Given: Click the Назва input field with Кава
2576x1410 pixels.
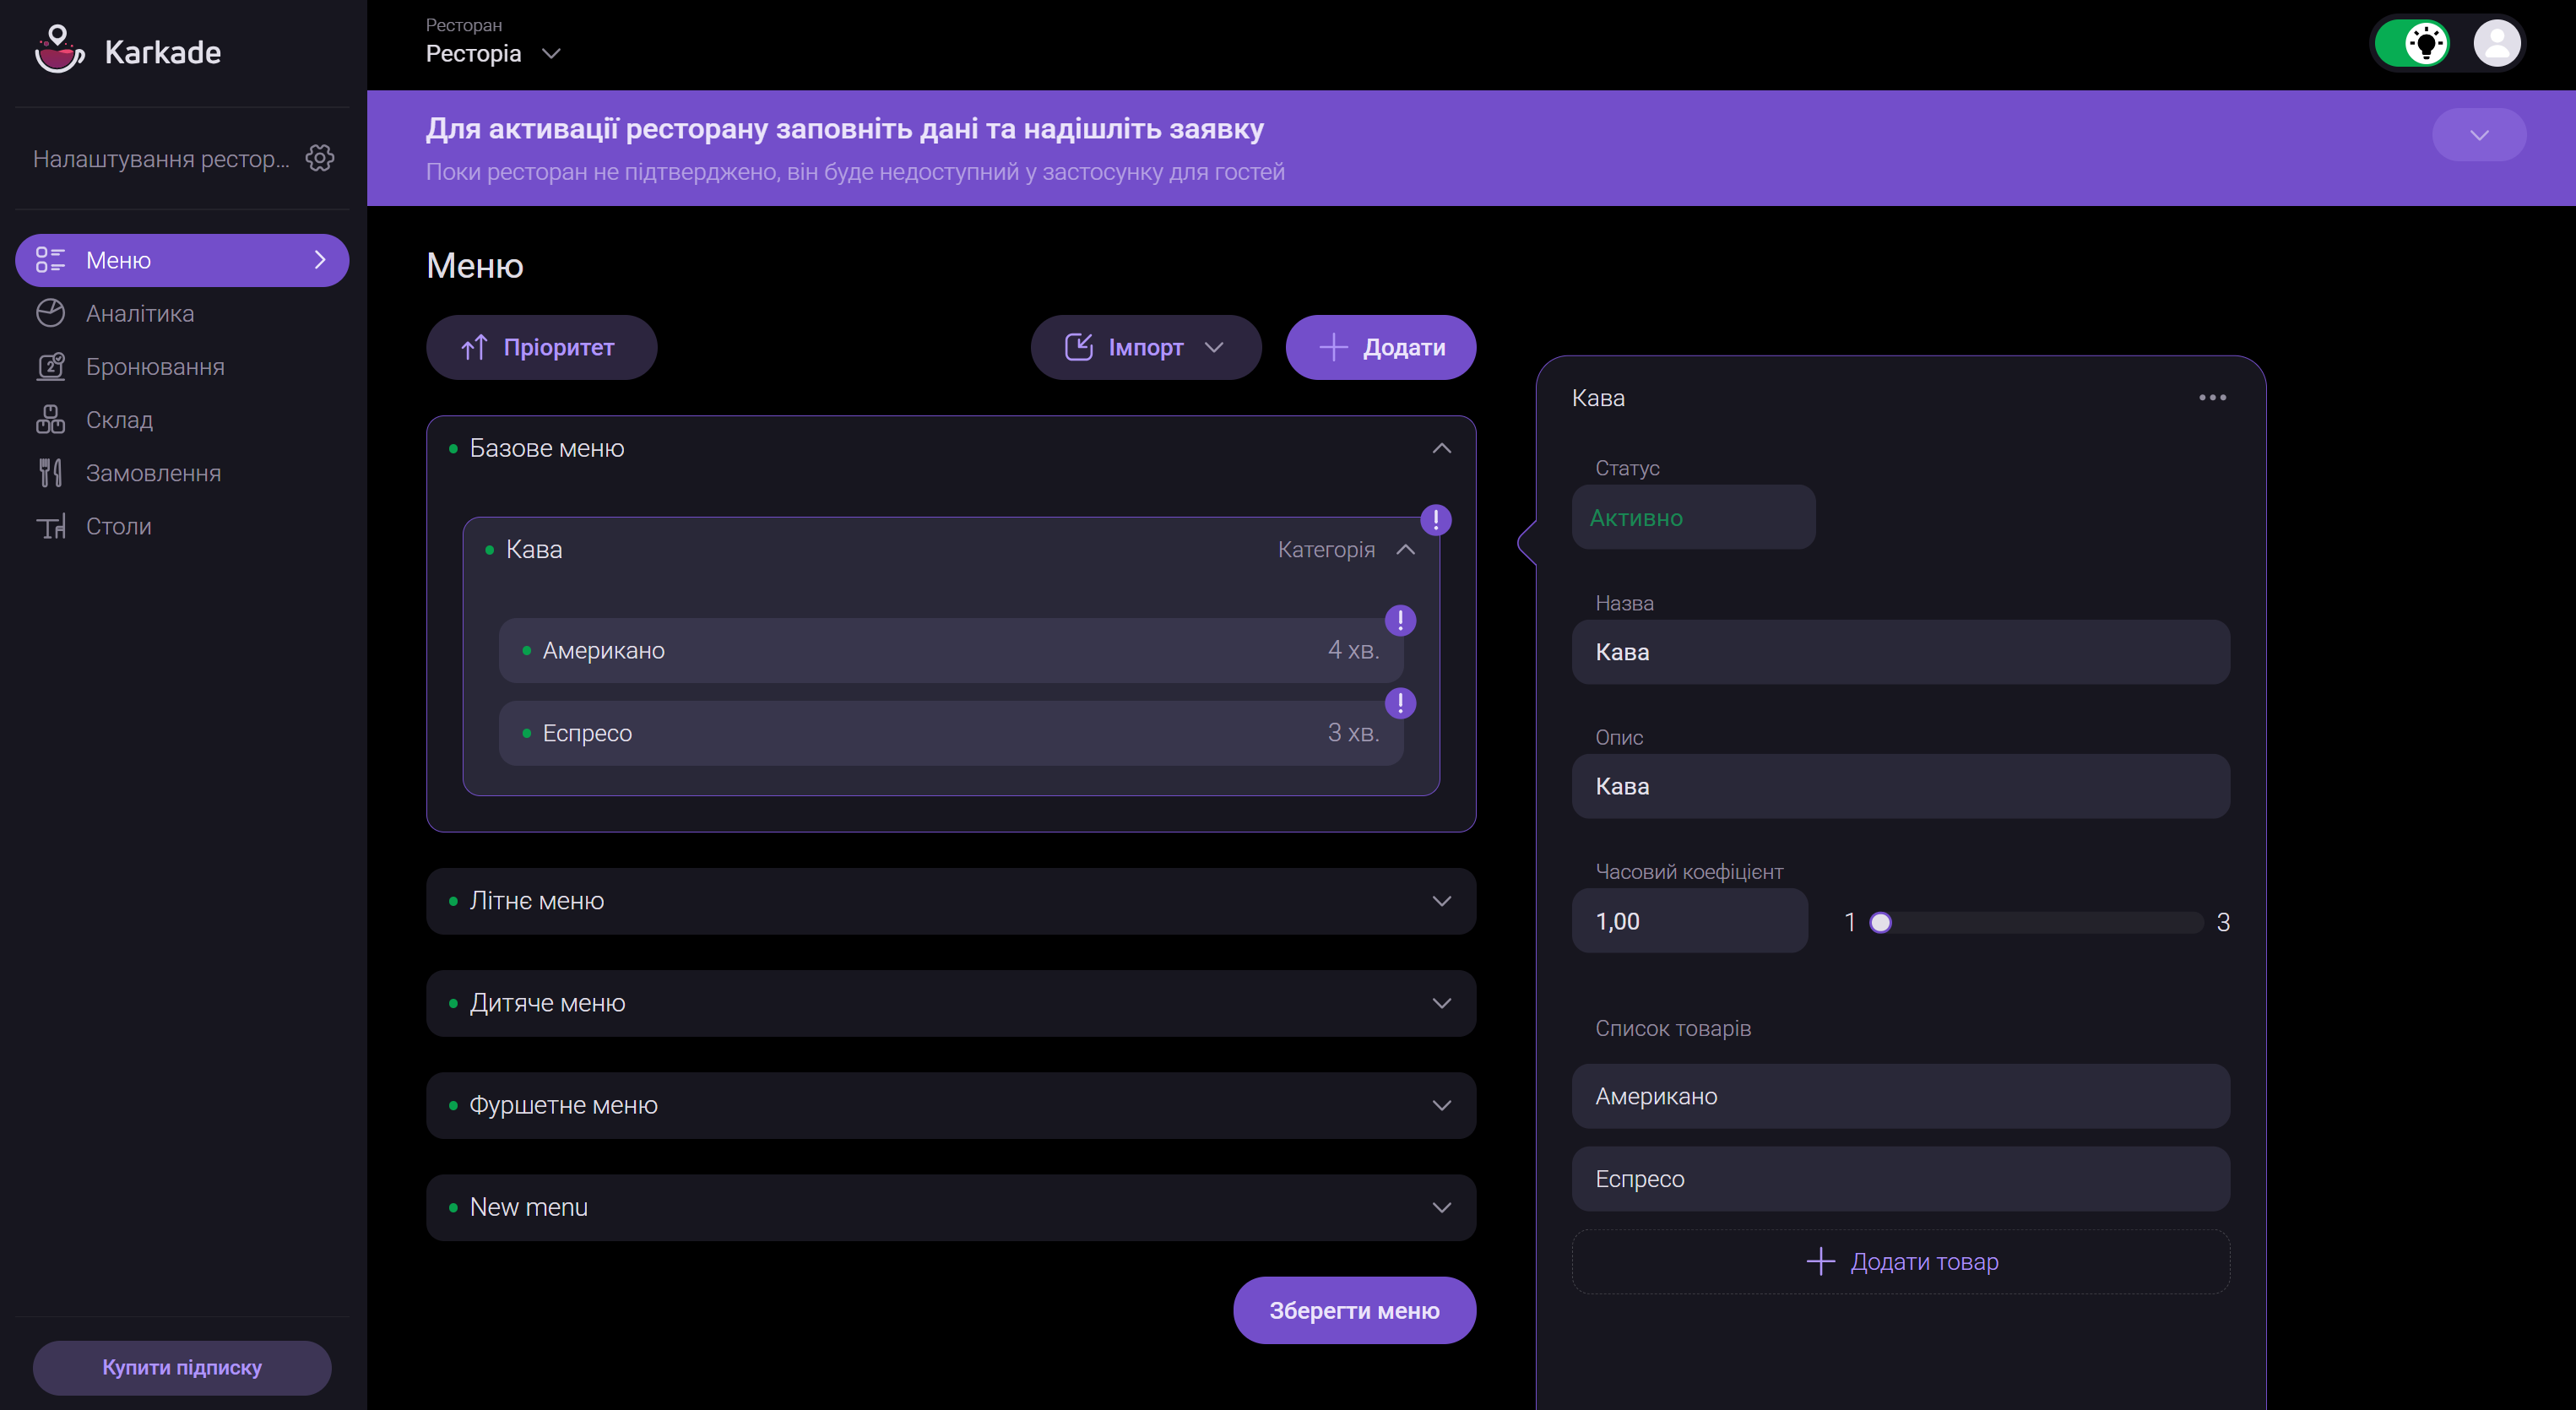Looking at the screenshot, I should click(x=1900, y=652).
